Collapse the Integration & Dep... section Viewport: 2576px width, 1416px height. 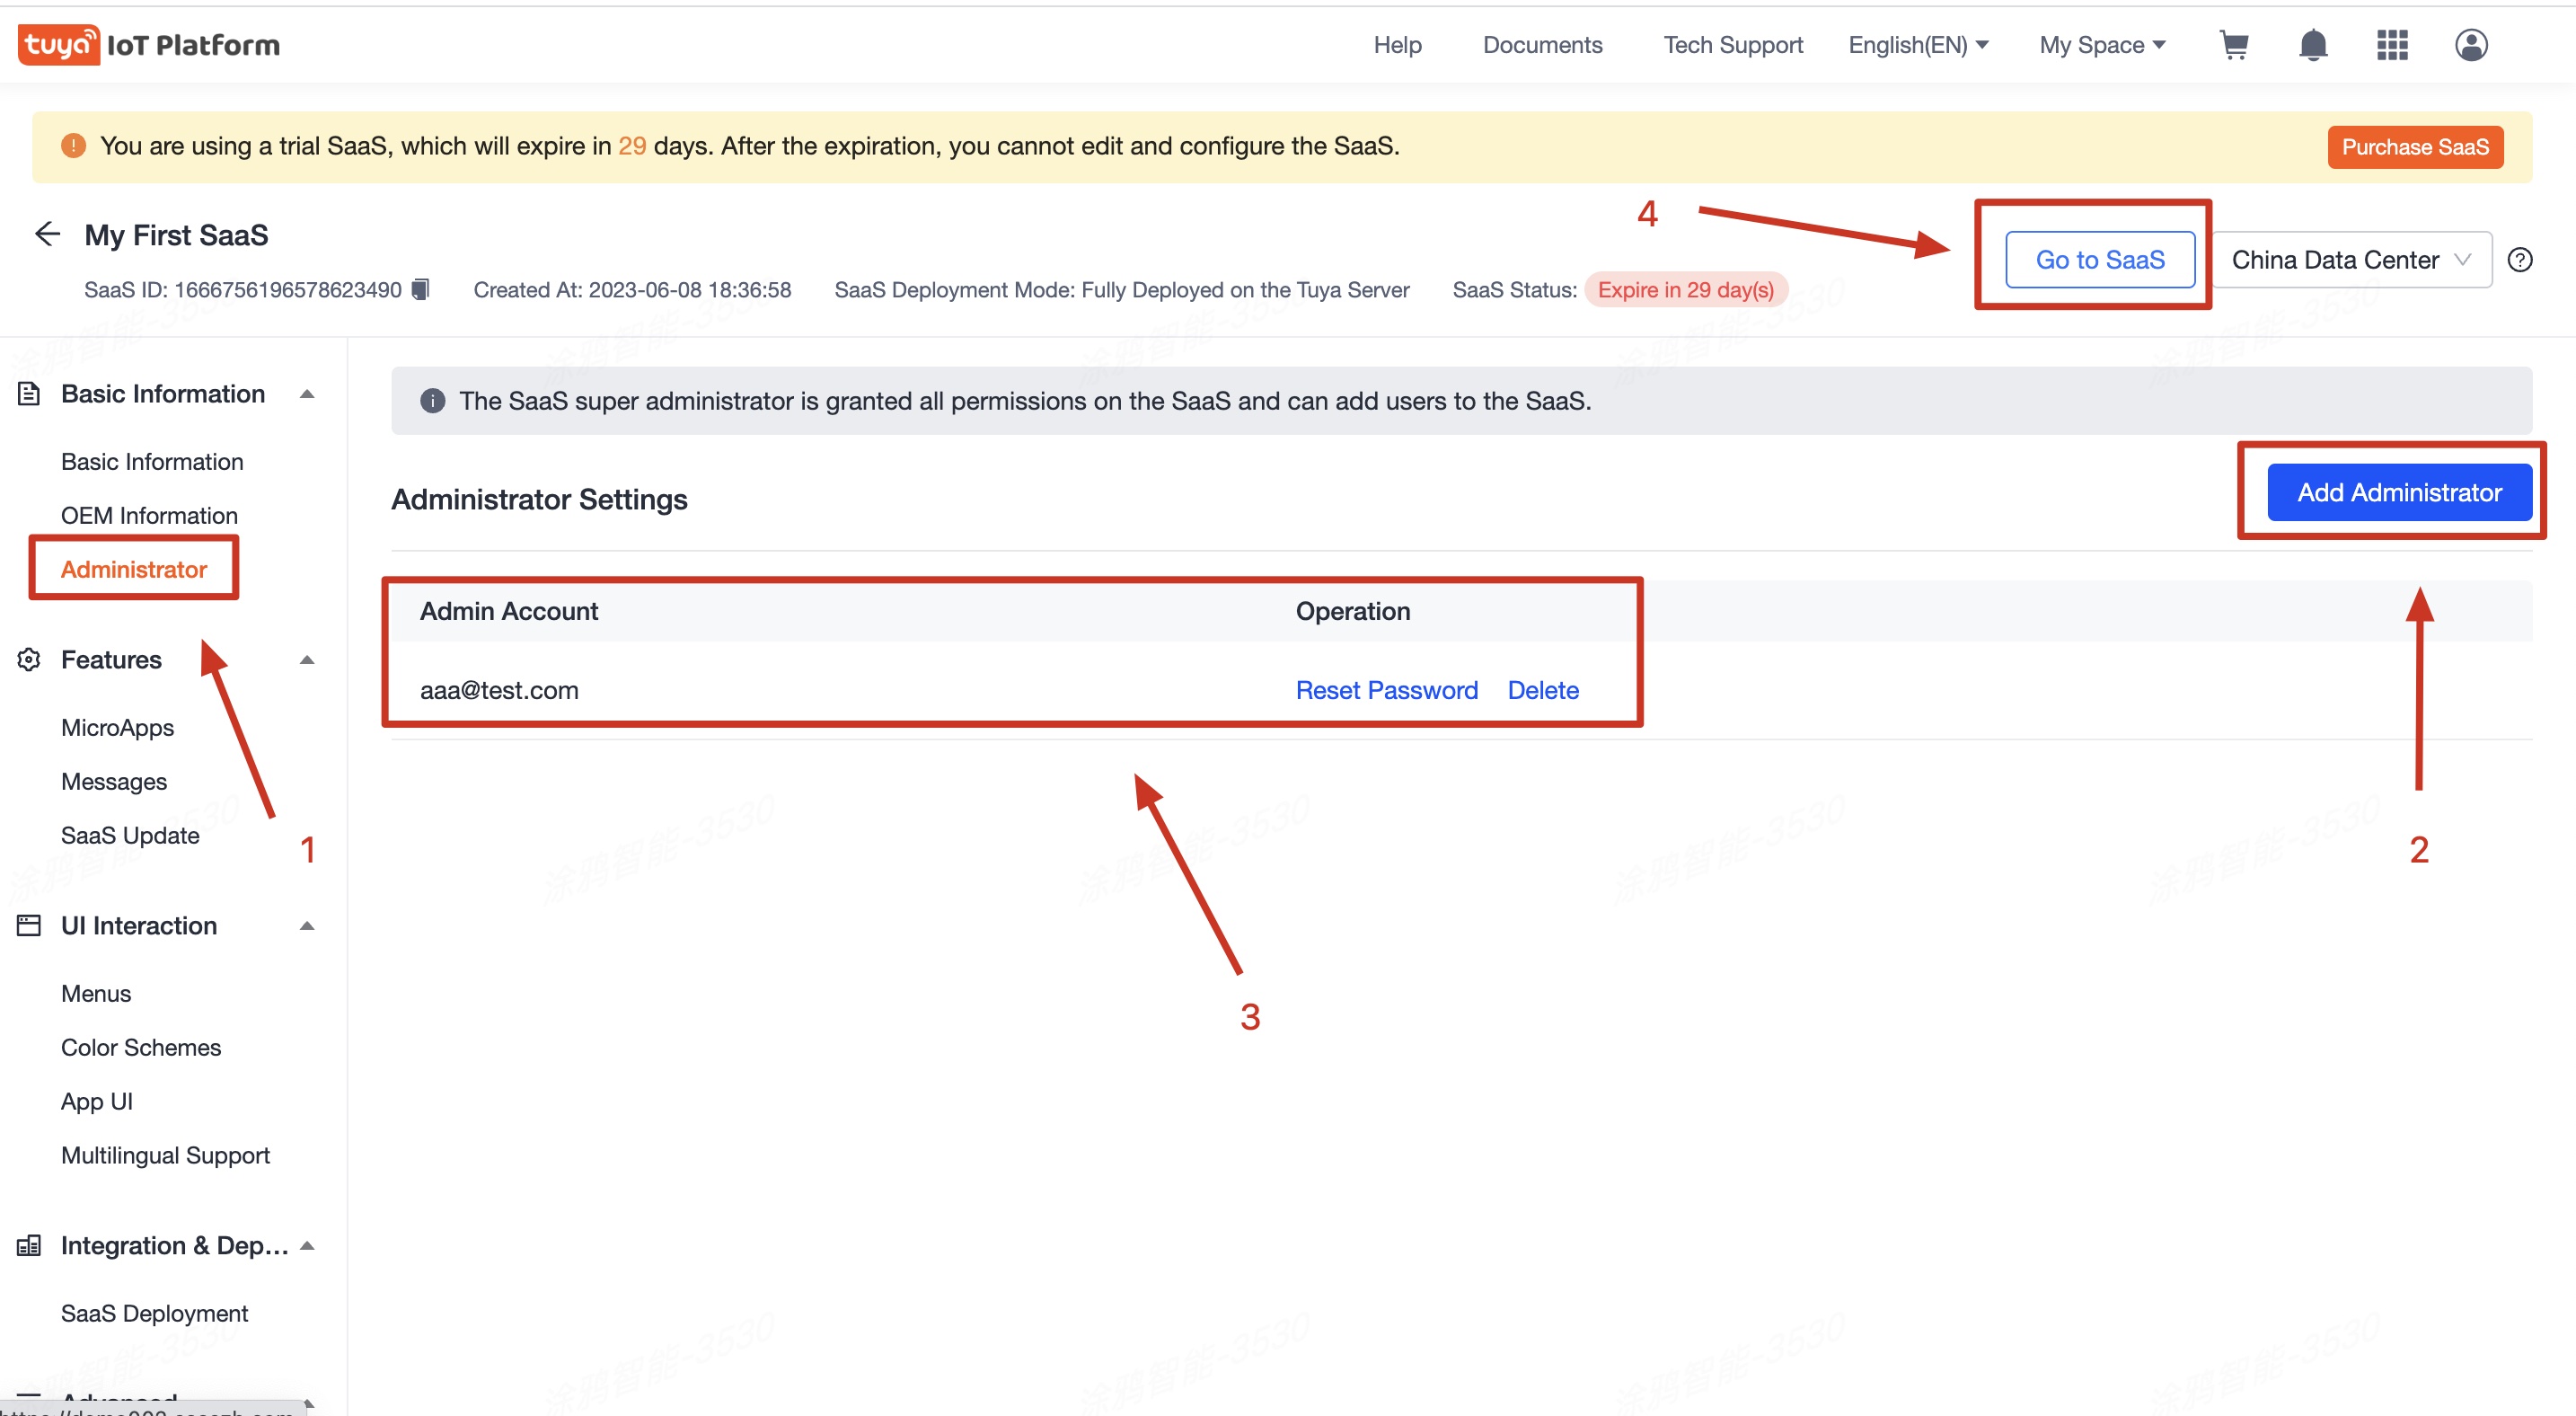pos(307,1246)
